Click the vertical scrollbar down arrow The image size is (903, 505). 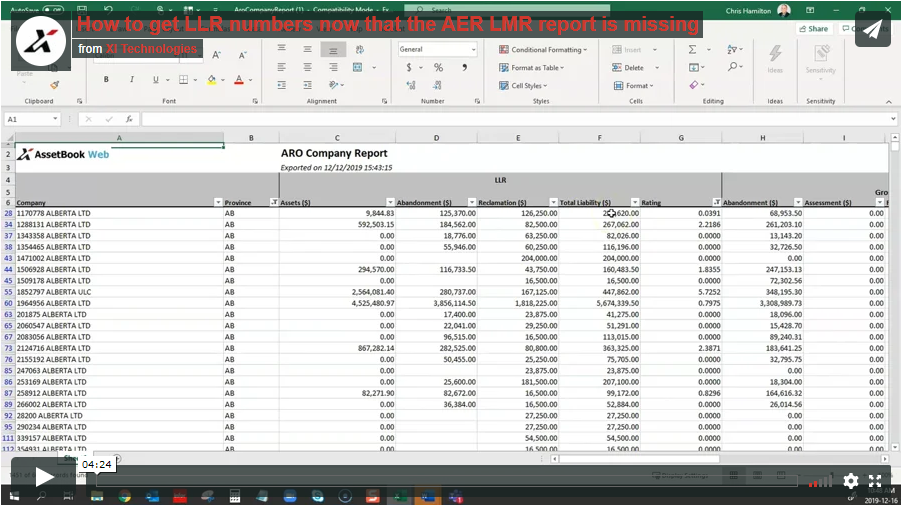[894, 447]
